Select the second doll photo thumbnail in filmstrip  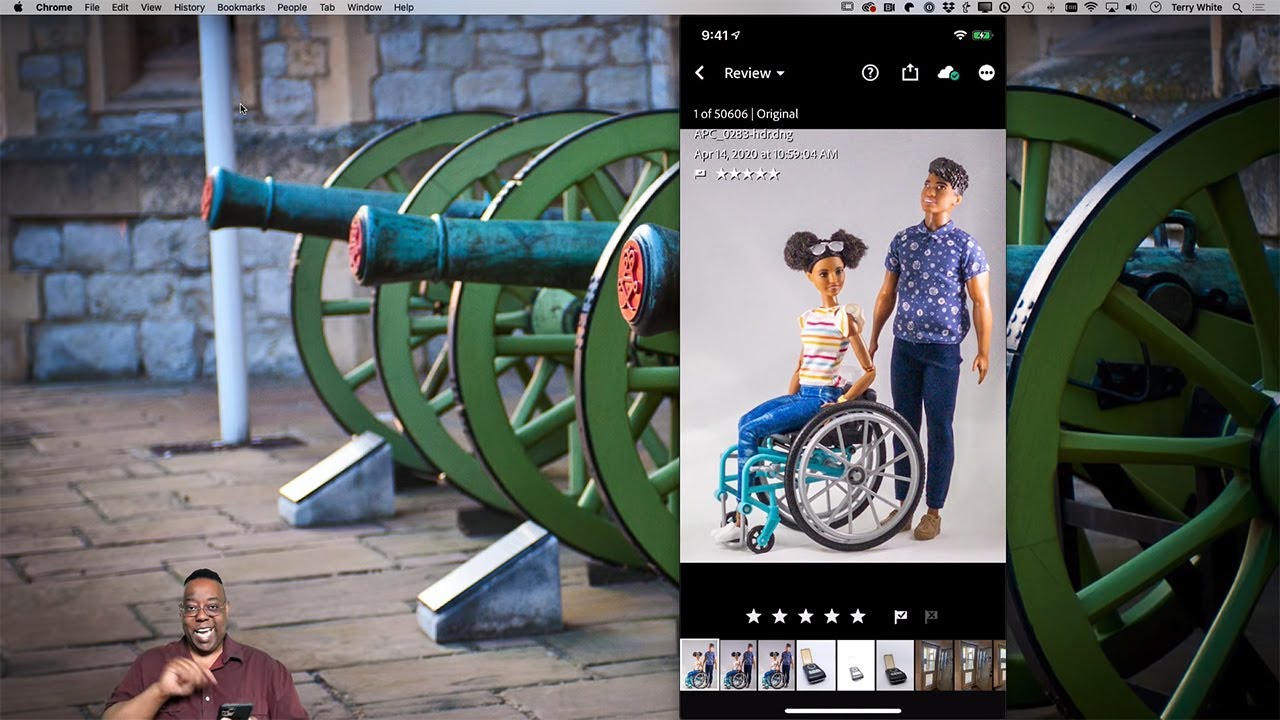click(738, 665)
